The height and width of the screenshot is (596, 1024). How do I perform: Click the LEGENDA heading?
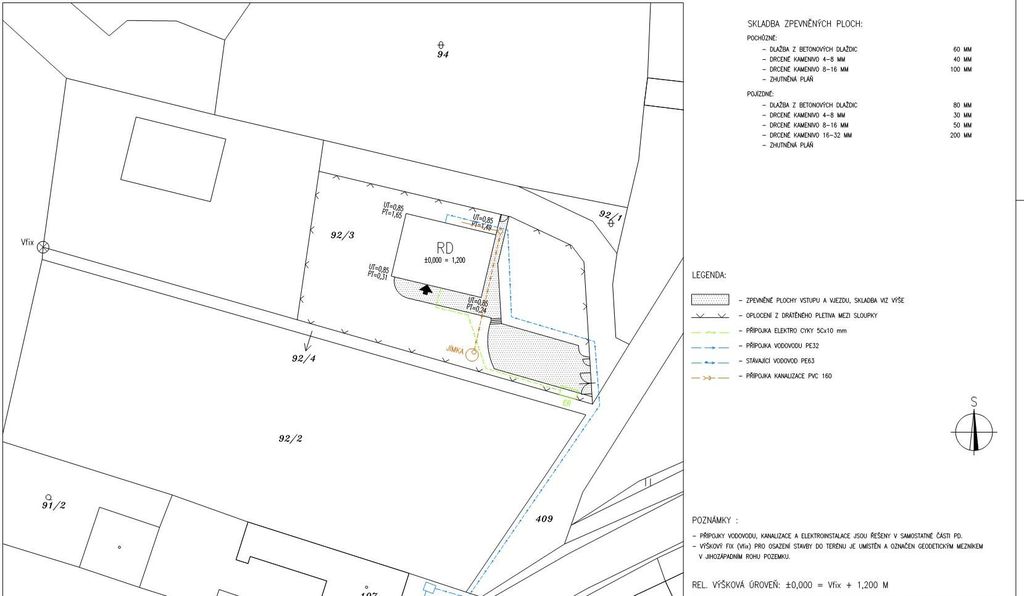point(709,274)
